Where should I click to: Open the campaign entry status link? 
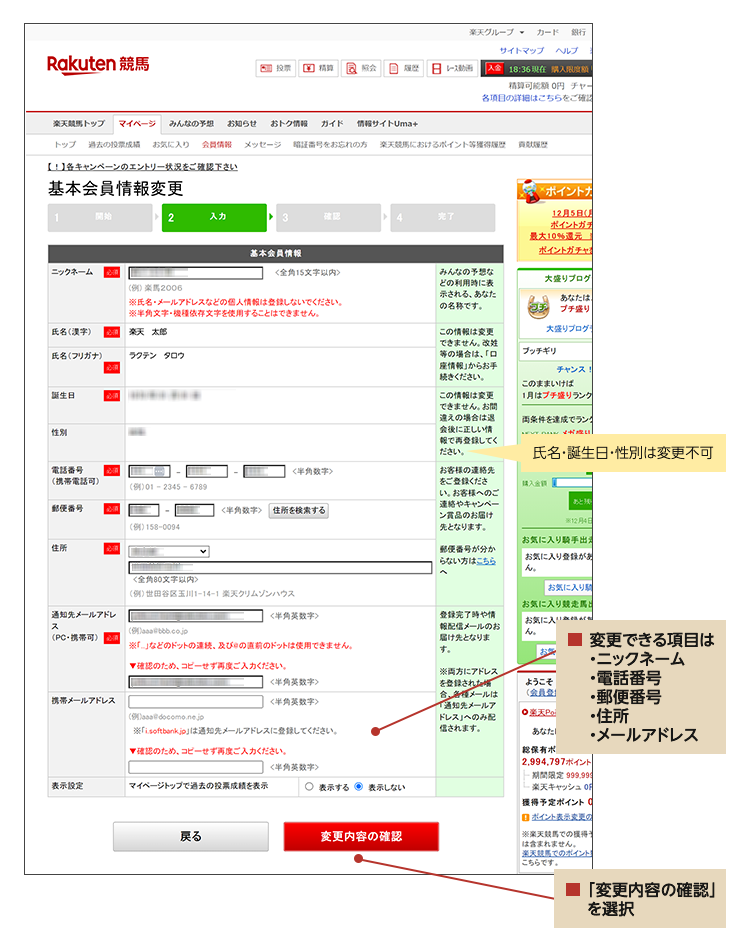coord(143,166)
